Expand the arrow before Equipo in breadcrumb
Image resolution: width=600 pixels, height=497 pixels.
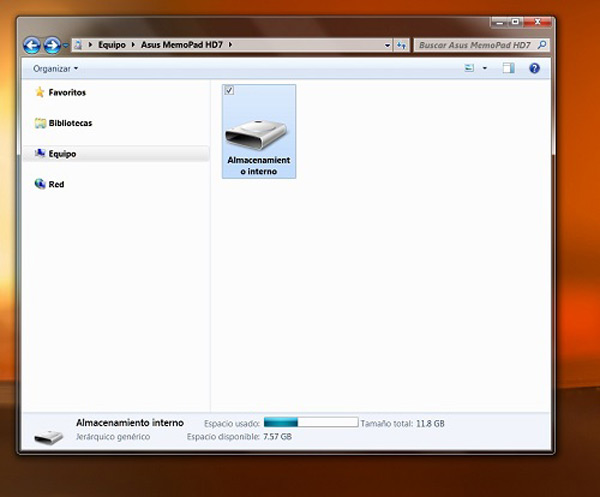point(90,45)
